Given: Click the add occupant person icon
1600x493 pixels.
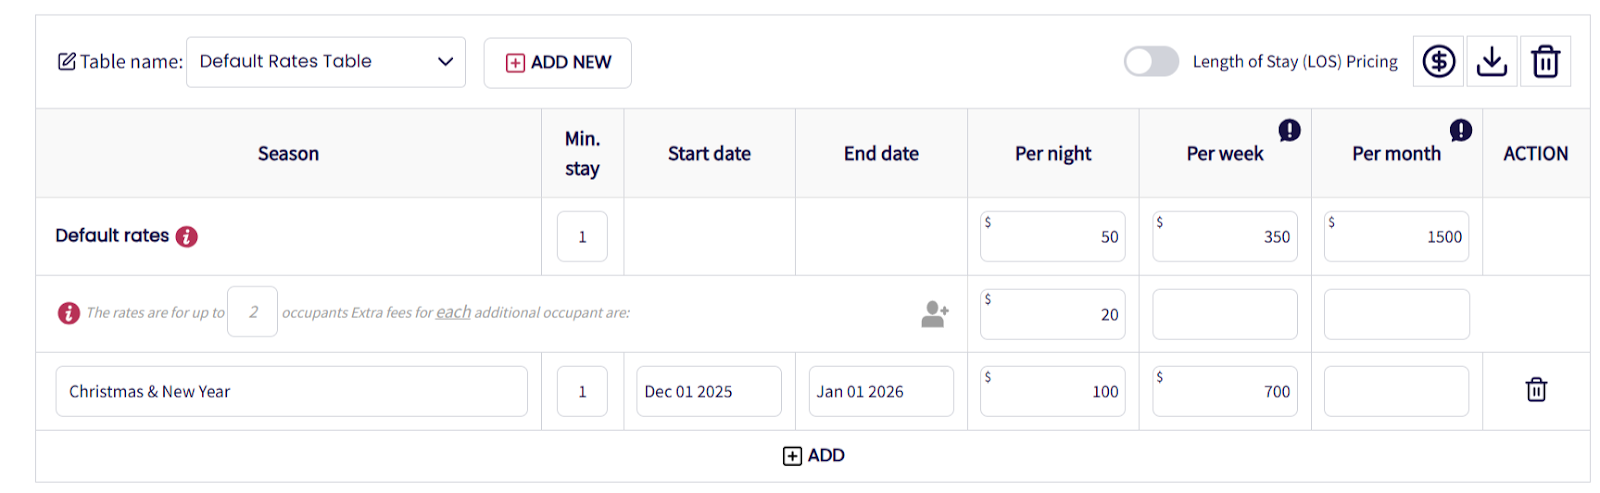Looking at the screenshot, I should click(935, 314).
